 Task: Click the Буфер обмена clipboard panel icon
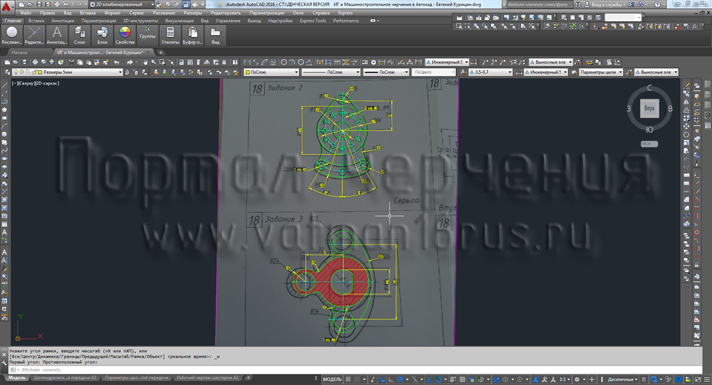[193, 35]
